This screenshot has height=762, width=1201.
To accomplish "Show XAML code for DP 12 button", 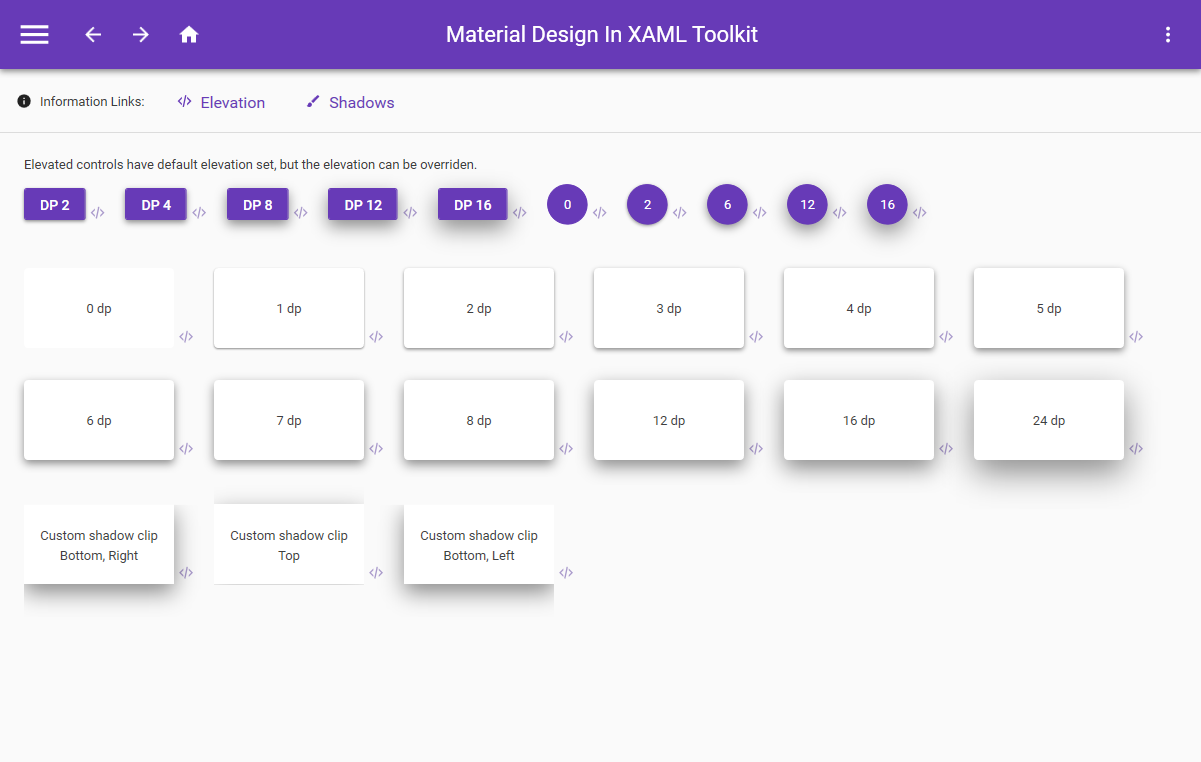I will (x=410, y=213).
